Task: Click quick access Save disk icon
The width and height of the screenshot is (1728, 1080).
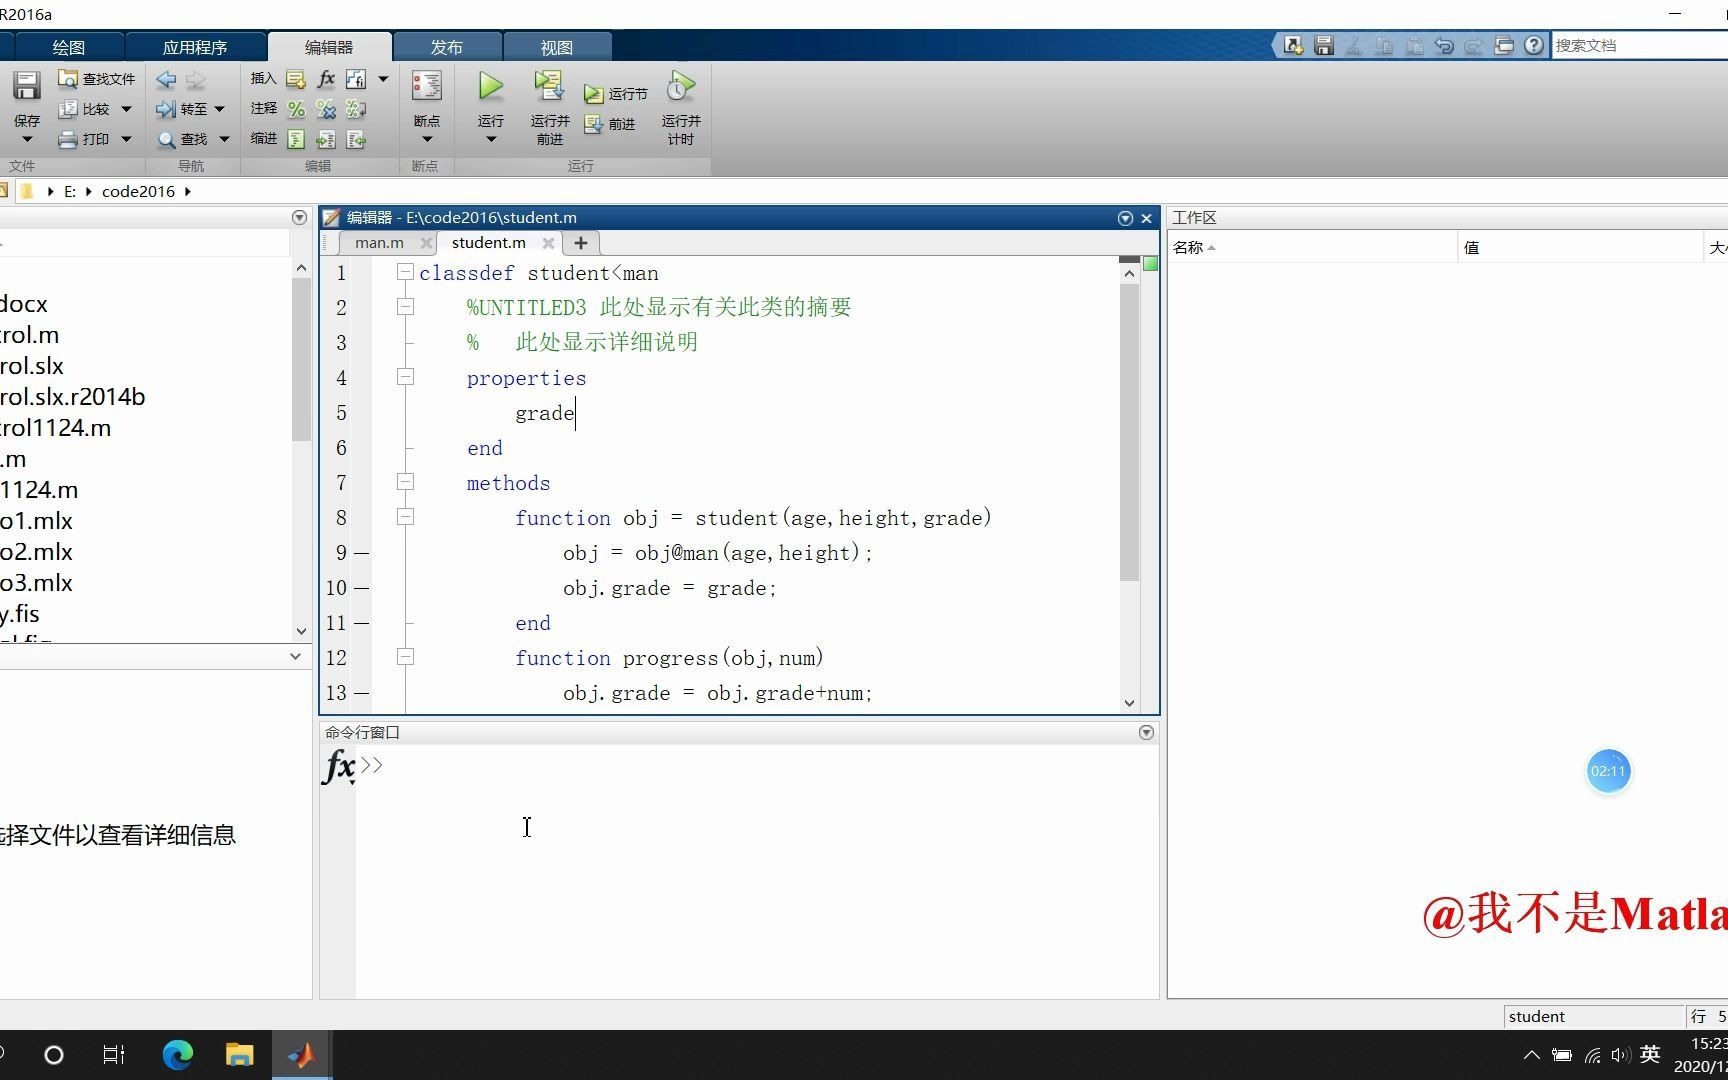Action: [x=1324, y=45]
